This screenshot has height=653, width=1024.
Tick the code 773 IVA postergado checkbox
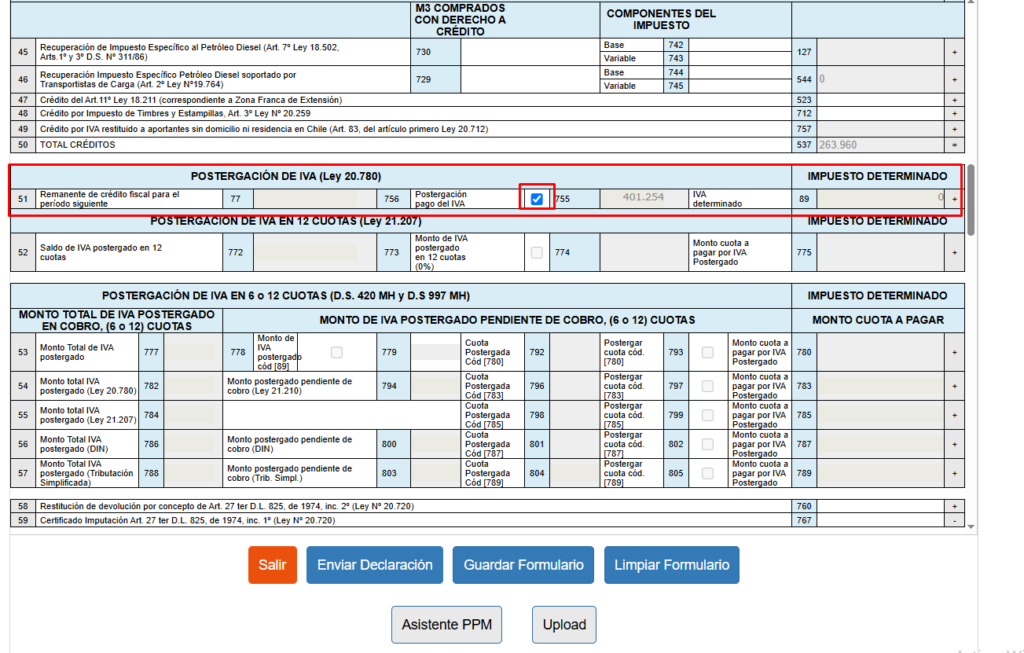537,253
